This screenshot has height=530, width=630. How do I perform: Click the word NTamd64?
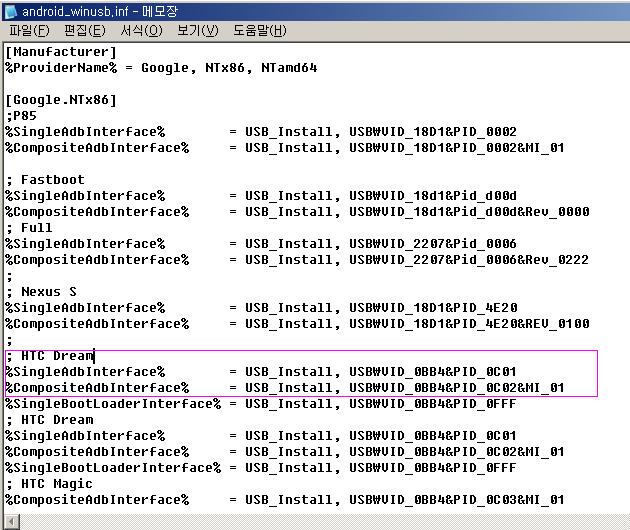pyautogui.click(x=289, y=68)
